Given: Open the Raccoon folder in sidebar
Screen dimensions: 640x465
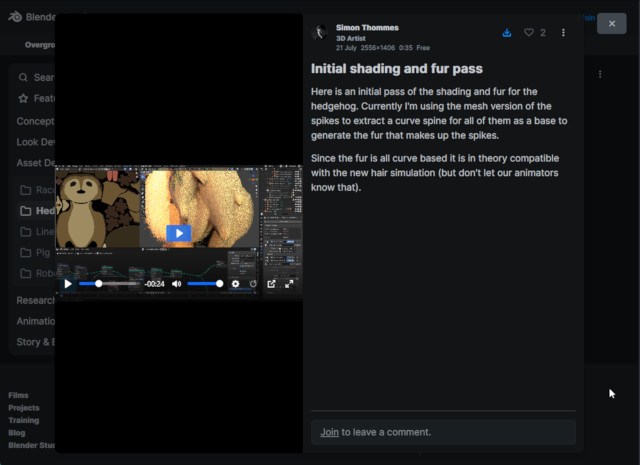Looking at the screenshot, I should tap(37, 190).
